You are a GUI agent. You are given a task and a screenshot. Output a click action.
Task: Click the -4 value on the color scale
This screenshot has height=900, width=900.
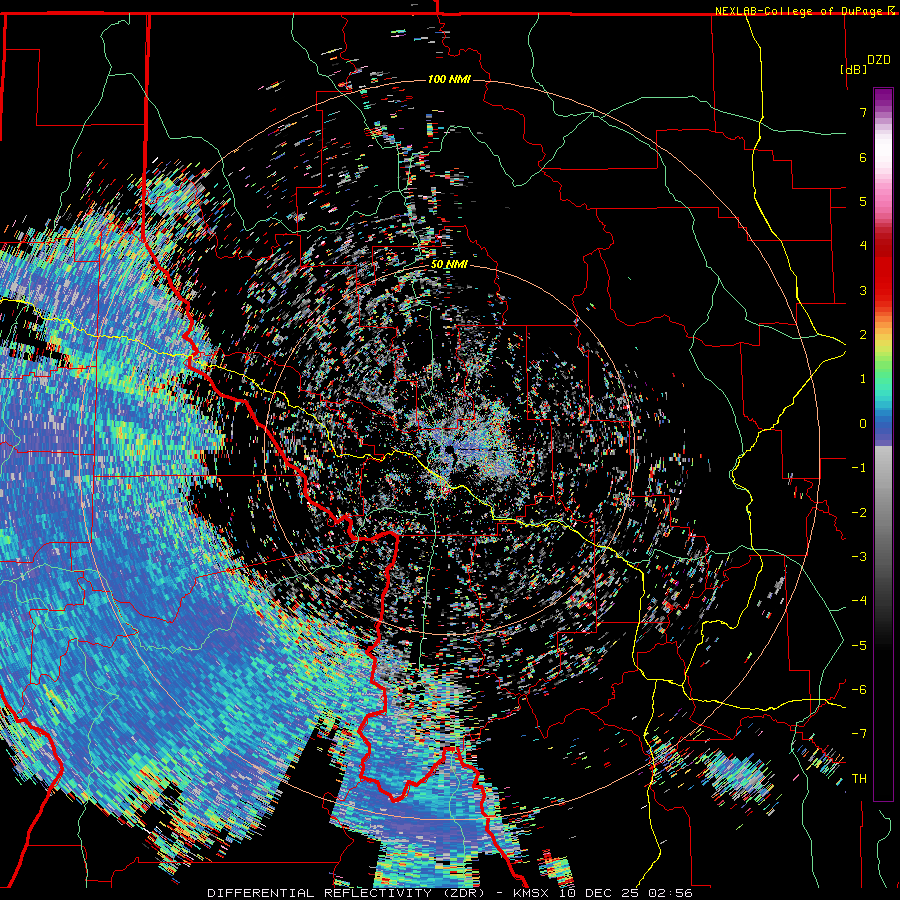click(x=859, y=601)
